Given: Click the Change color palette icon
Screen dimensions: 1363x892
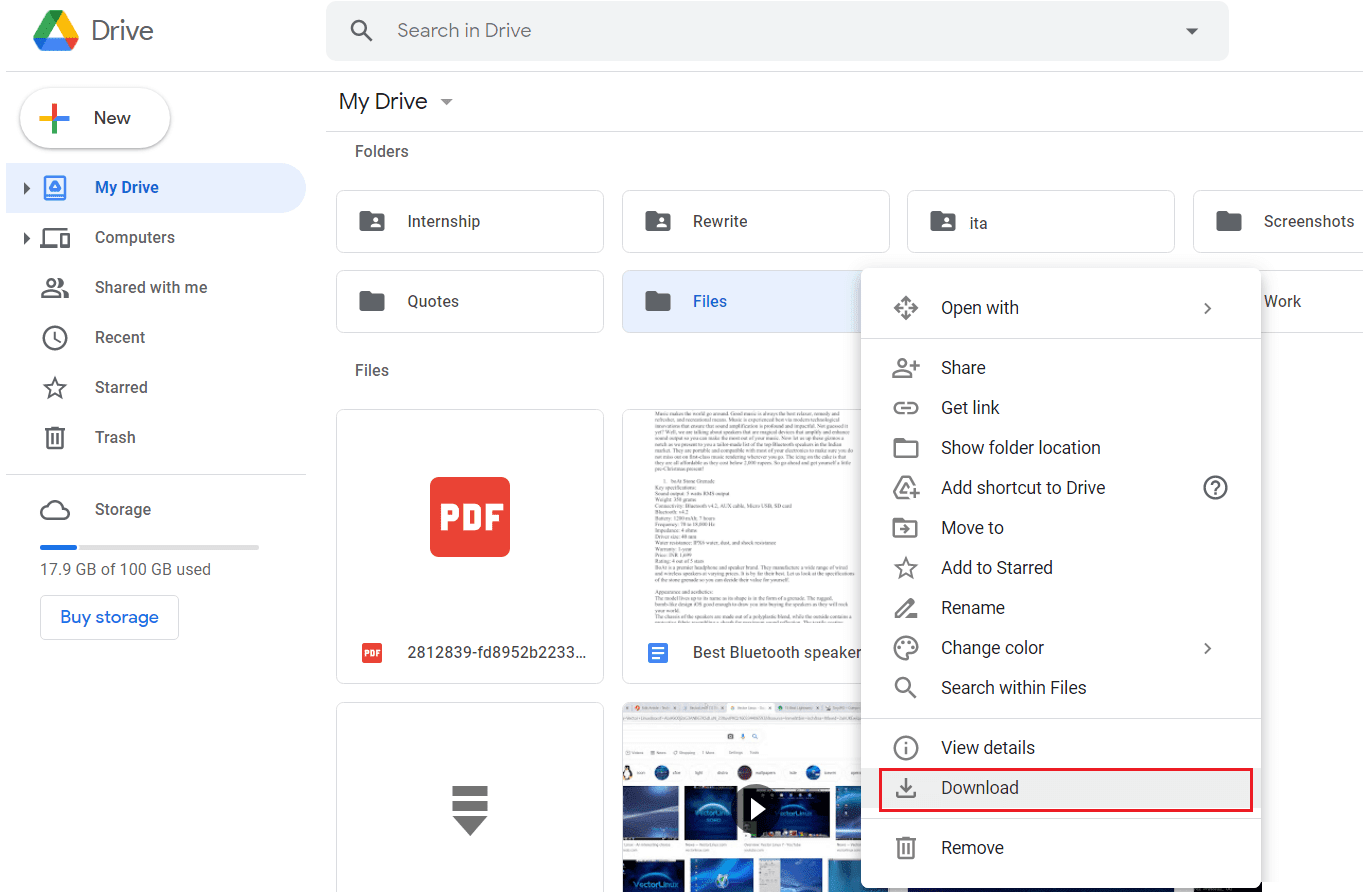Looking at the screenshot, I should (x=905, y=647).
